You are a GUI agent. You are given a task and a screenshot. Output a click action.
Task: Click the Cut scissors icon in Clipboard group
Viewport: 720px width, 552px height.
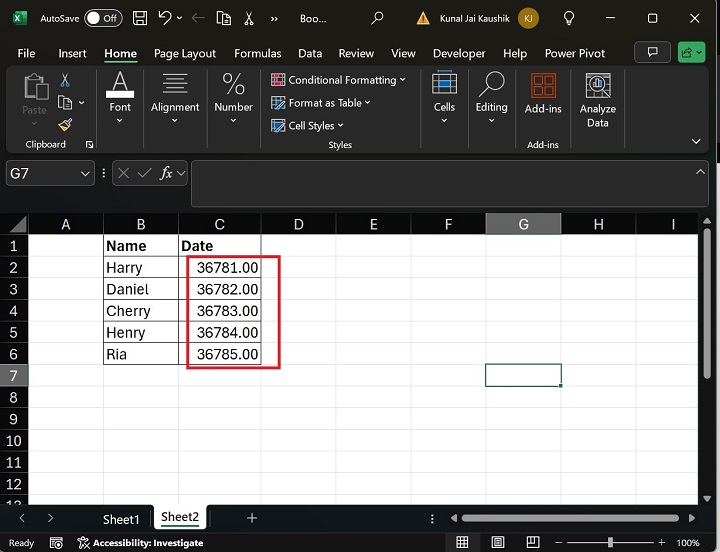65,80
